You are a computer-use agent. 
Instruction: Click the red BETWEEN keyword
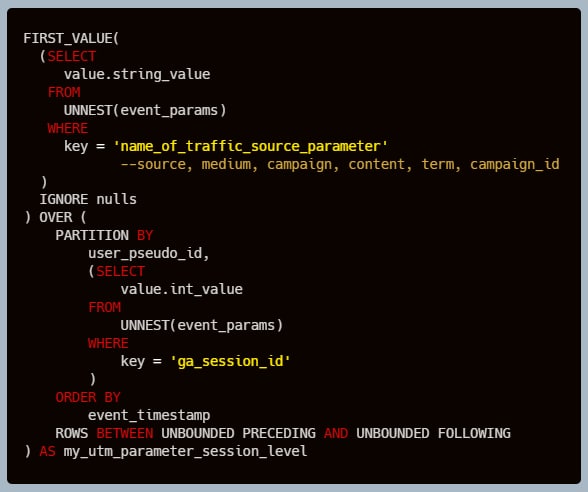(124, 433)
